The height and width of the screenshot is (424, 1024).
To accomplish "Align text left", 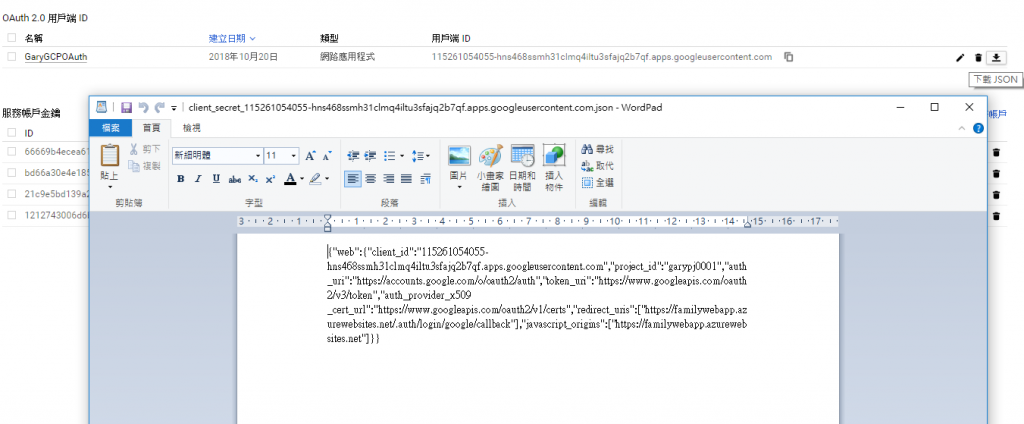I will 353,178.
